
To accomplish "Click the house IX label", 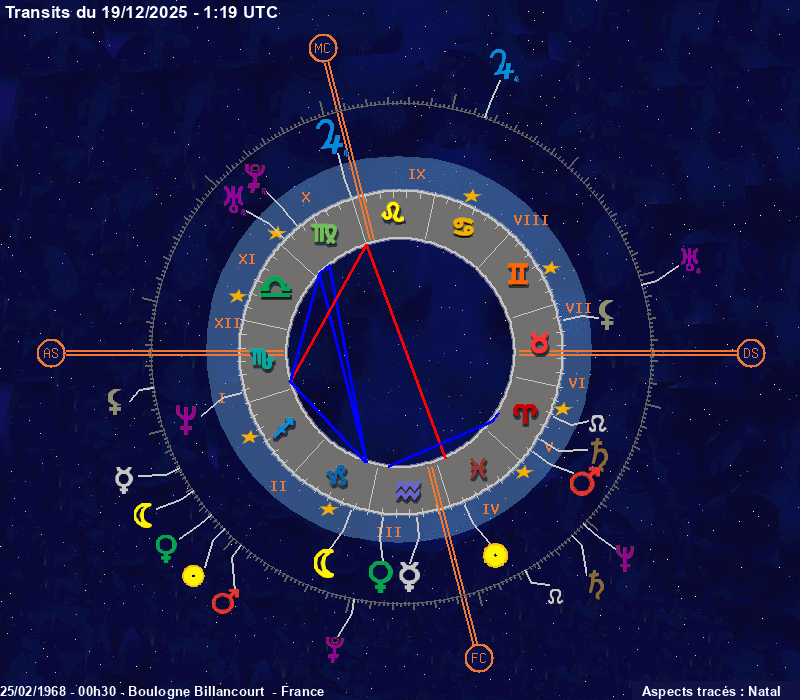I will [x=417, y=174].
